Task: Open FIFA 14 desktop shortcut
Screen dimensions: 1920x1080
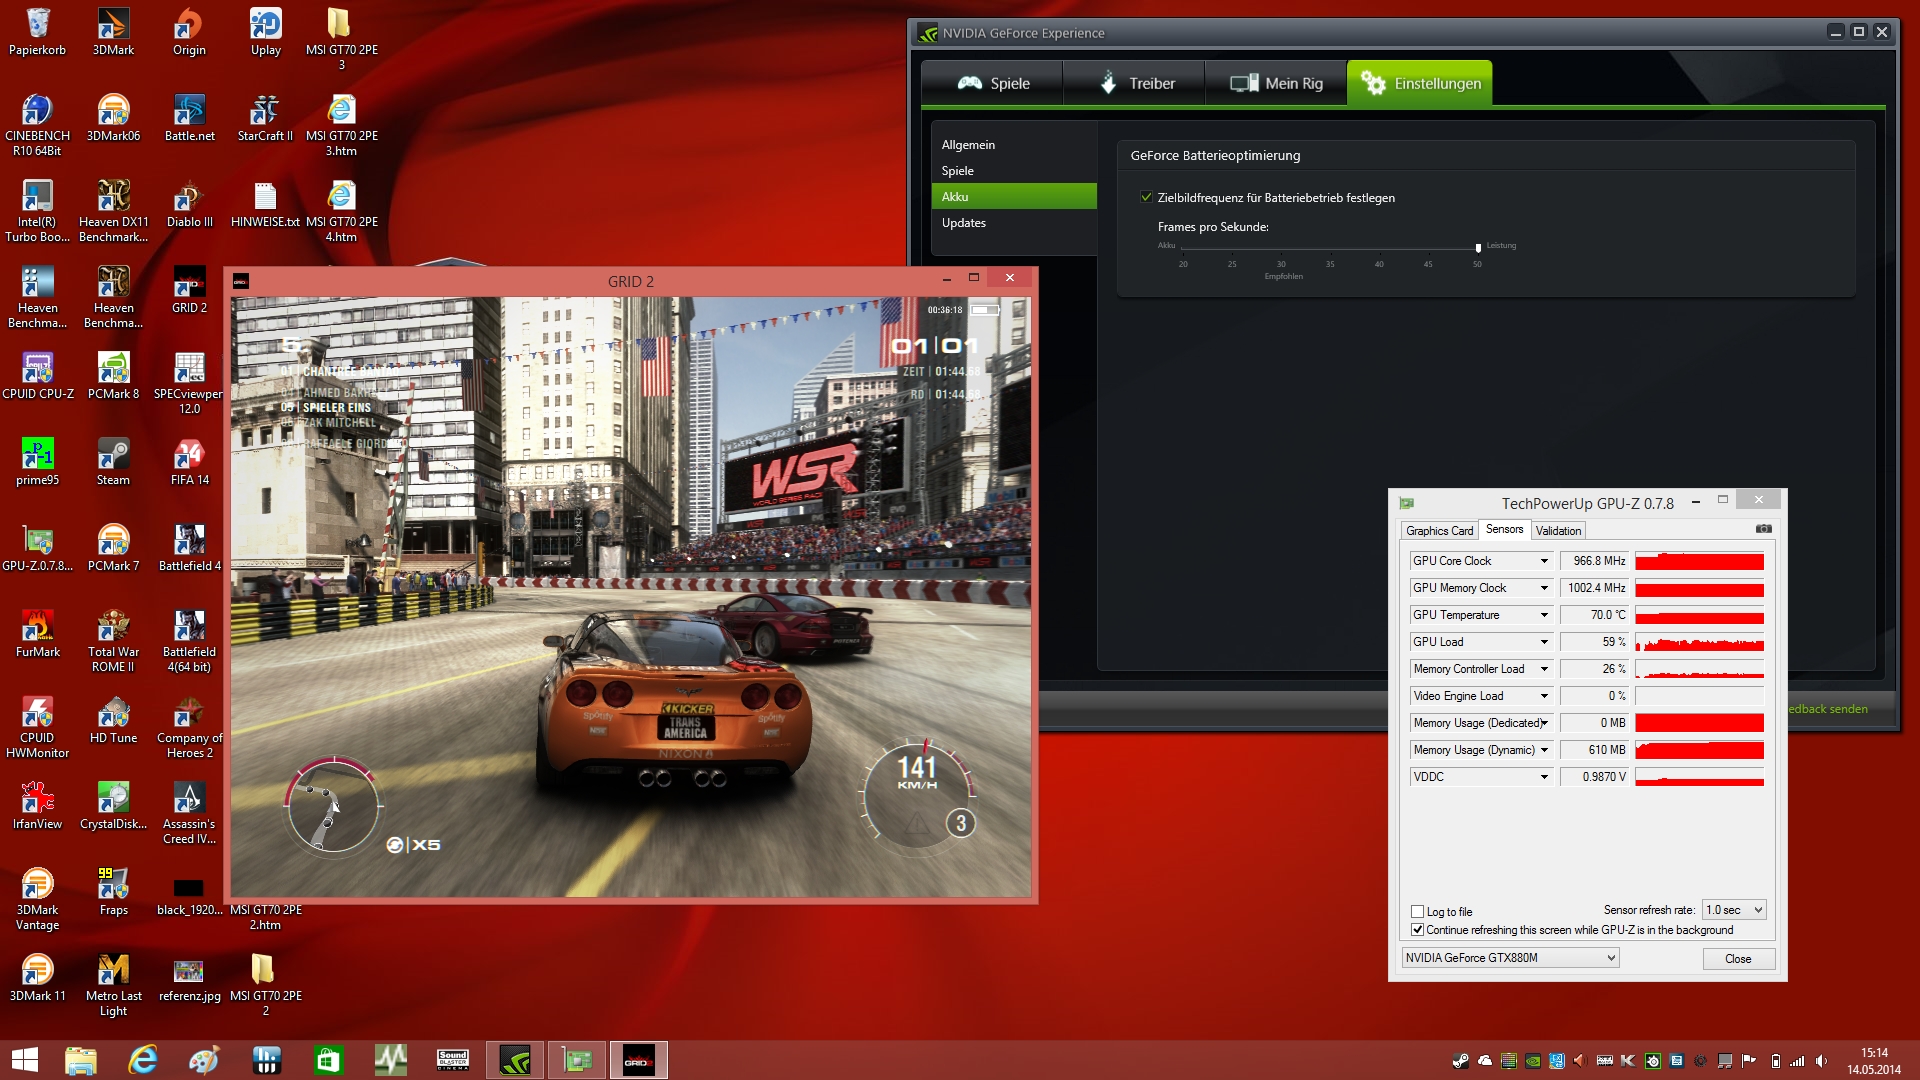Action: coord(189,461)
